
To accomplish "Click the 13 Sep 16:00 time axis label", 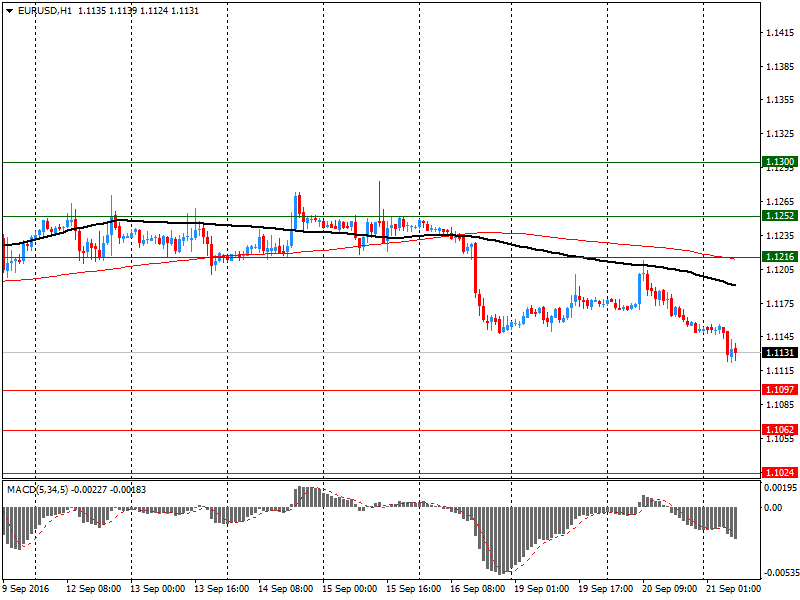I will (221, 589).
